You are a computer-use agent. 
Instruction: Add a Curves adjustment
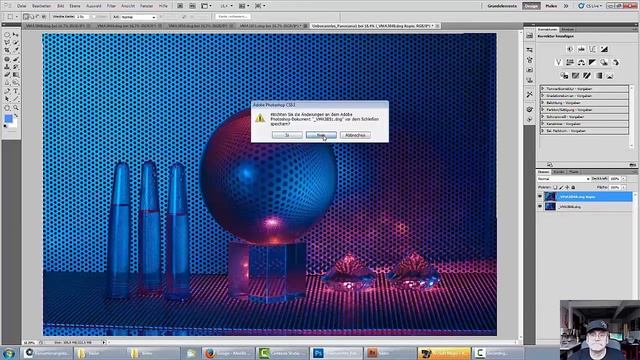pos(593,49)
